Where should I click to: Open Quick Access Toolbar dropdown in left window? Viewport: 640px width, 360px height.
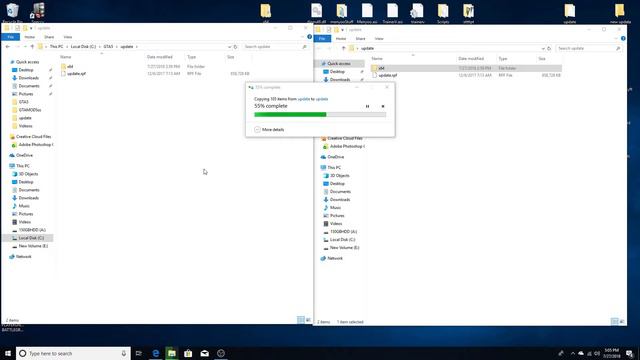(x=31, y=28)
